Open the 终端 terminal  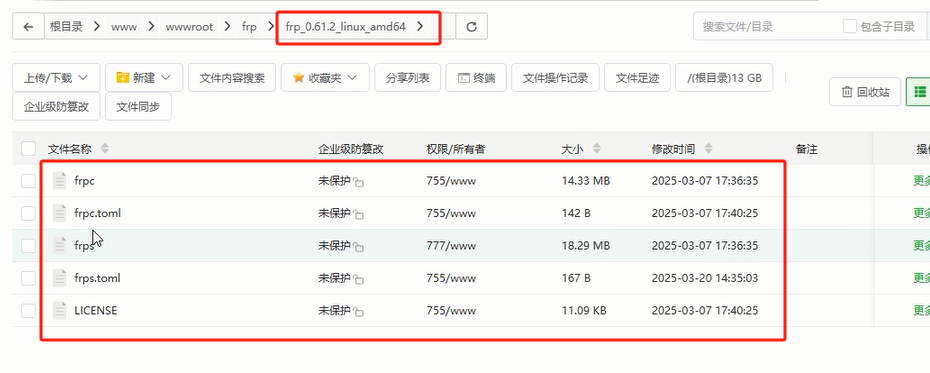click(x=476, y=78)
